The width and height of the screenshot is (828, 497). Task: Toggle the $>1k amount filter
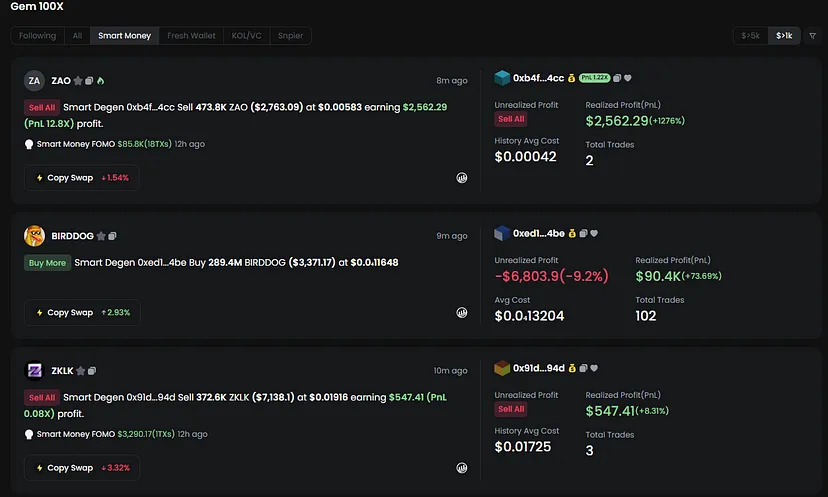(x=784, y=36)
